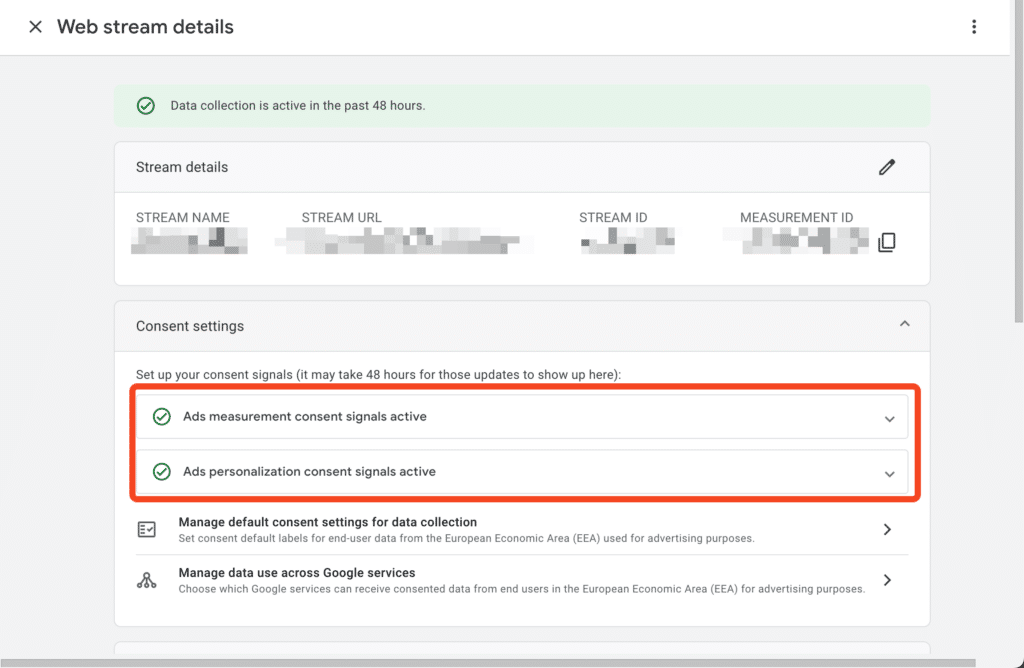
Task: Open Manage data use across Google services
Action: 296,573
